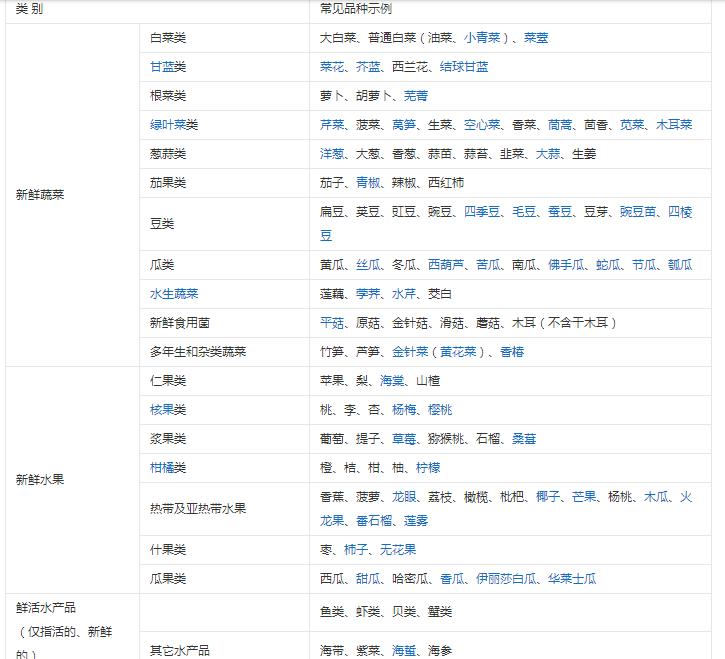
Task: Open the 芥蓝 link
Action: [368, 67]
